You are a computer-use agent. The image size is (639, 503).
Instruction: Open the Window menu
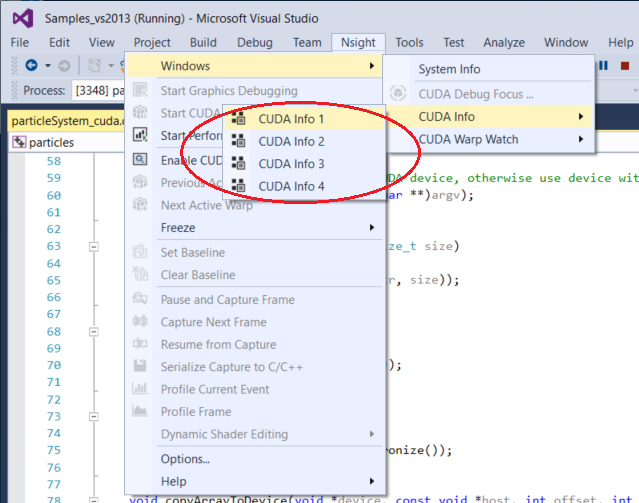(x=566, y=42)
